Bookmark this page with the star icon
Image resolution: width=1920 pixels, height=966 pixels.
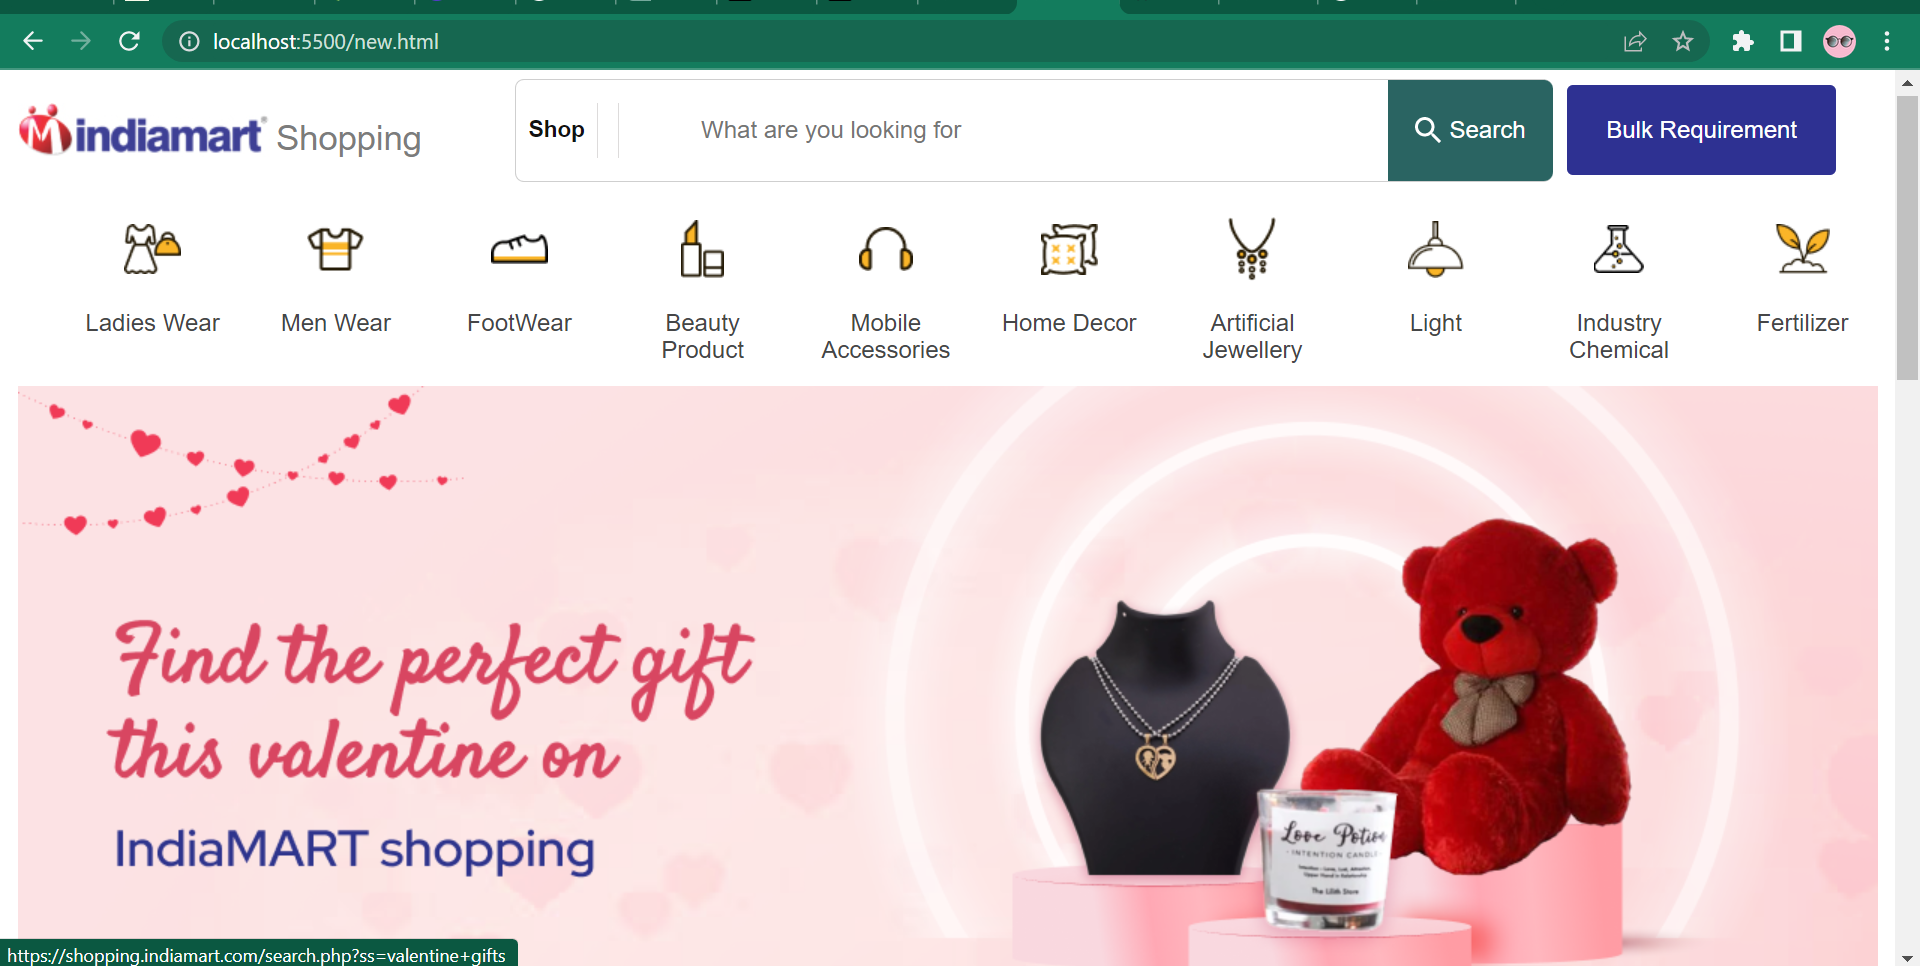tap(1683, 41)
